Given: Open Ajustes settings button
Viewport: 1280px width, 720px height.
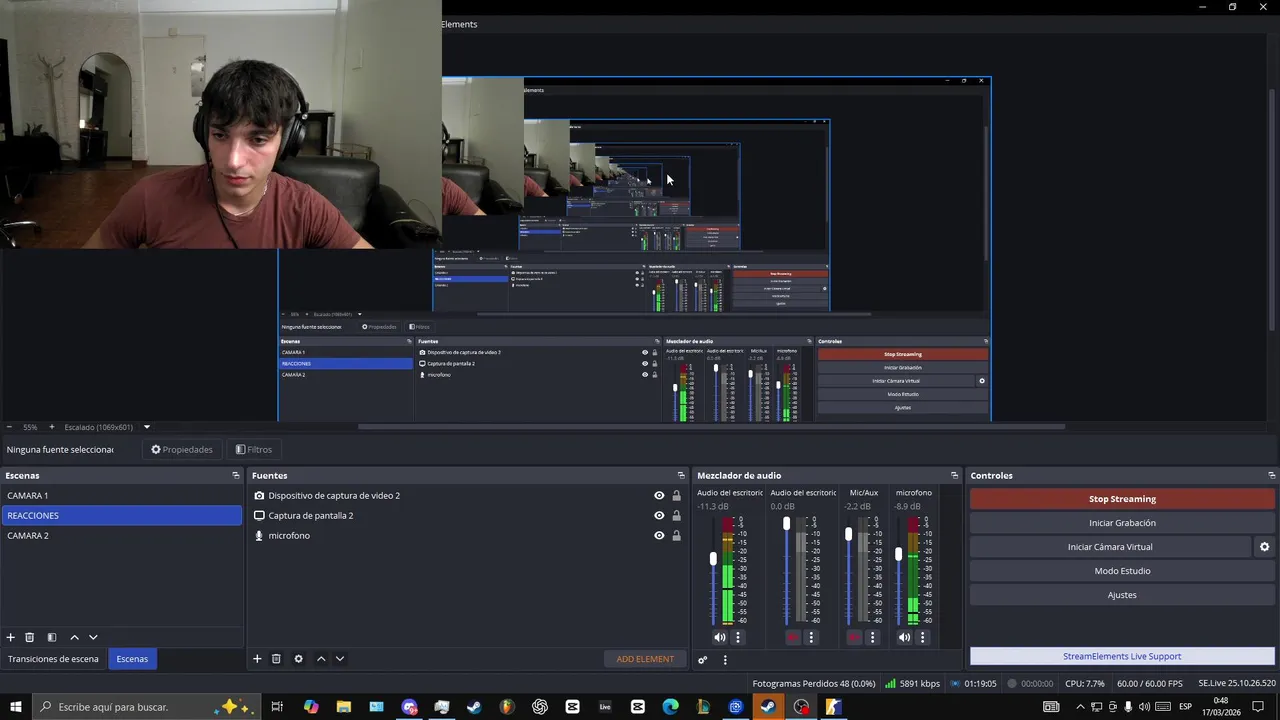Looking at the screenshot, I should click(1122, 595).
